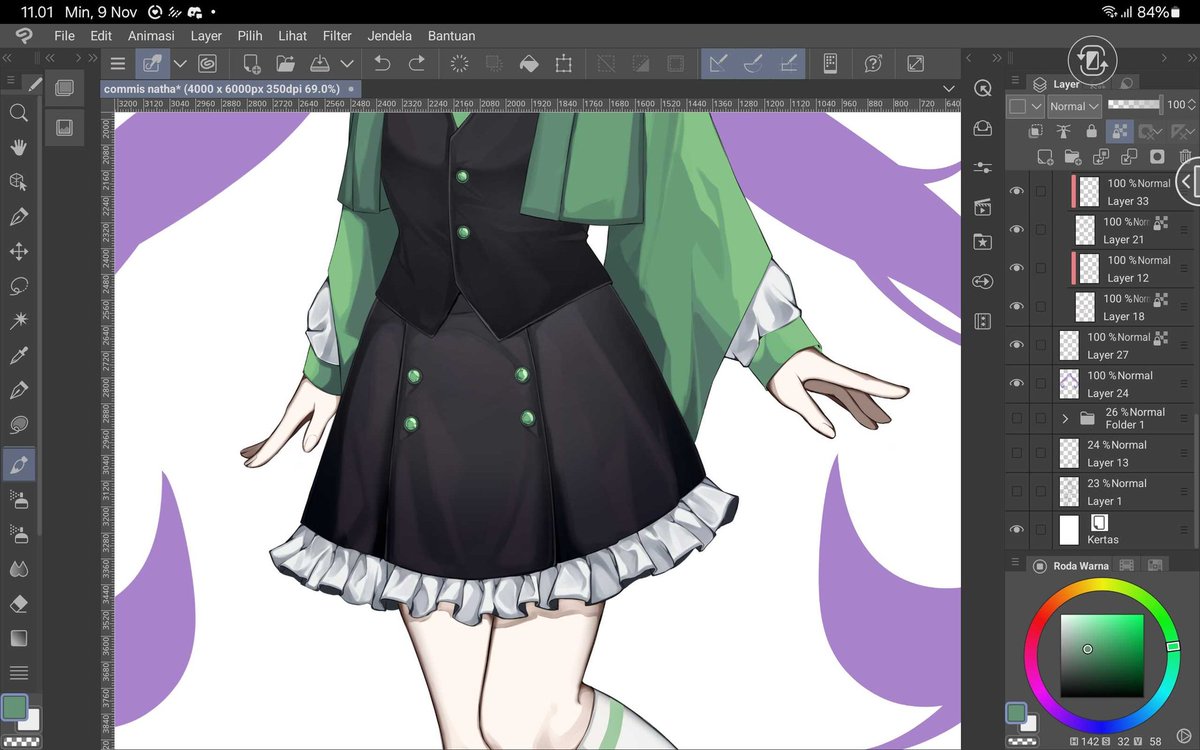This screenshot has height=750, width=1200.
Task: Open a file from folder
Action: [x=286, y=64]
